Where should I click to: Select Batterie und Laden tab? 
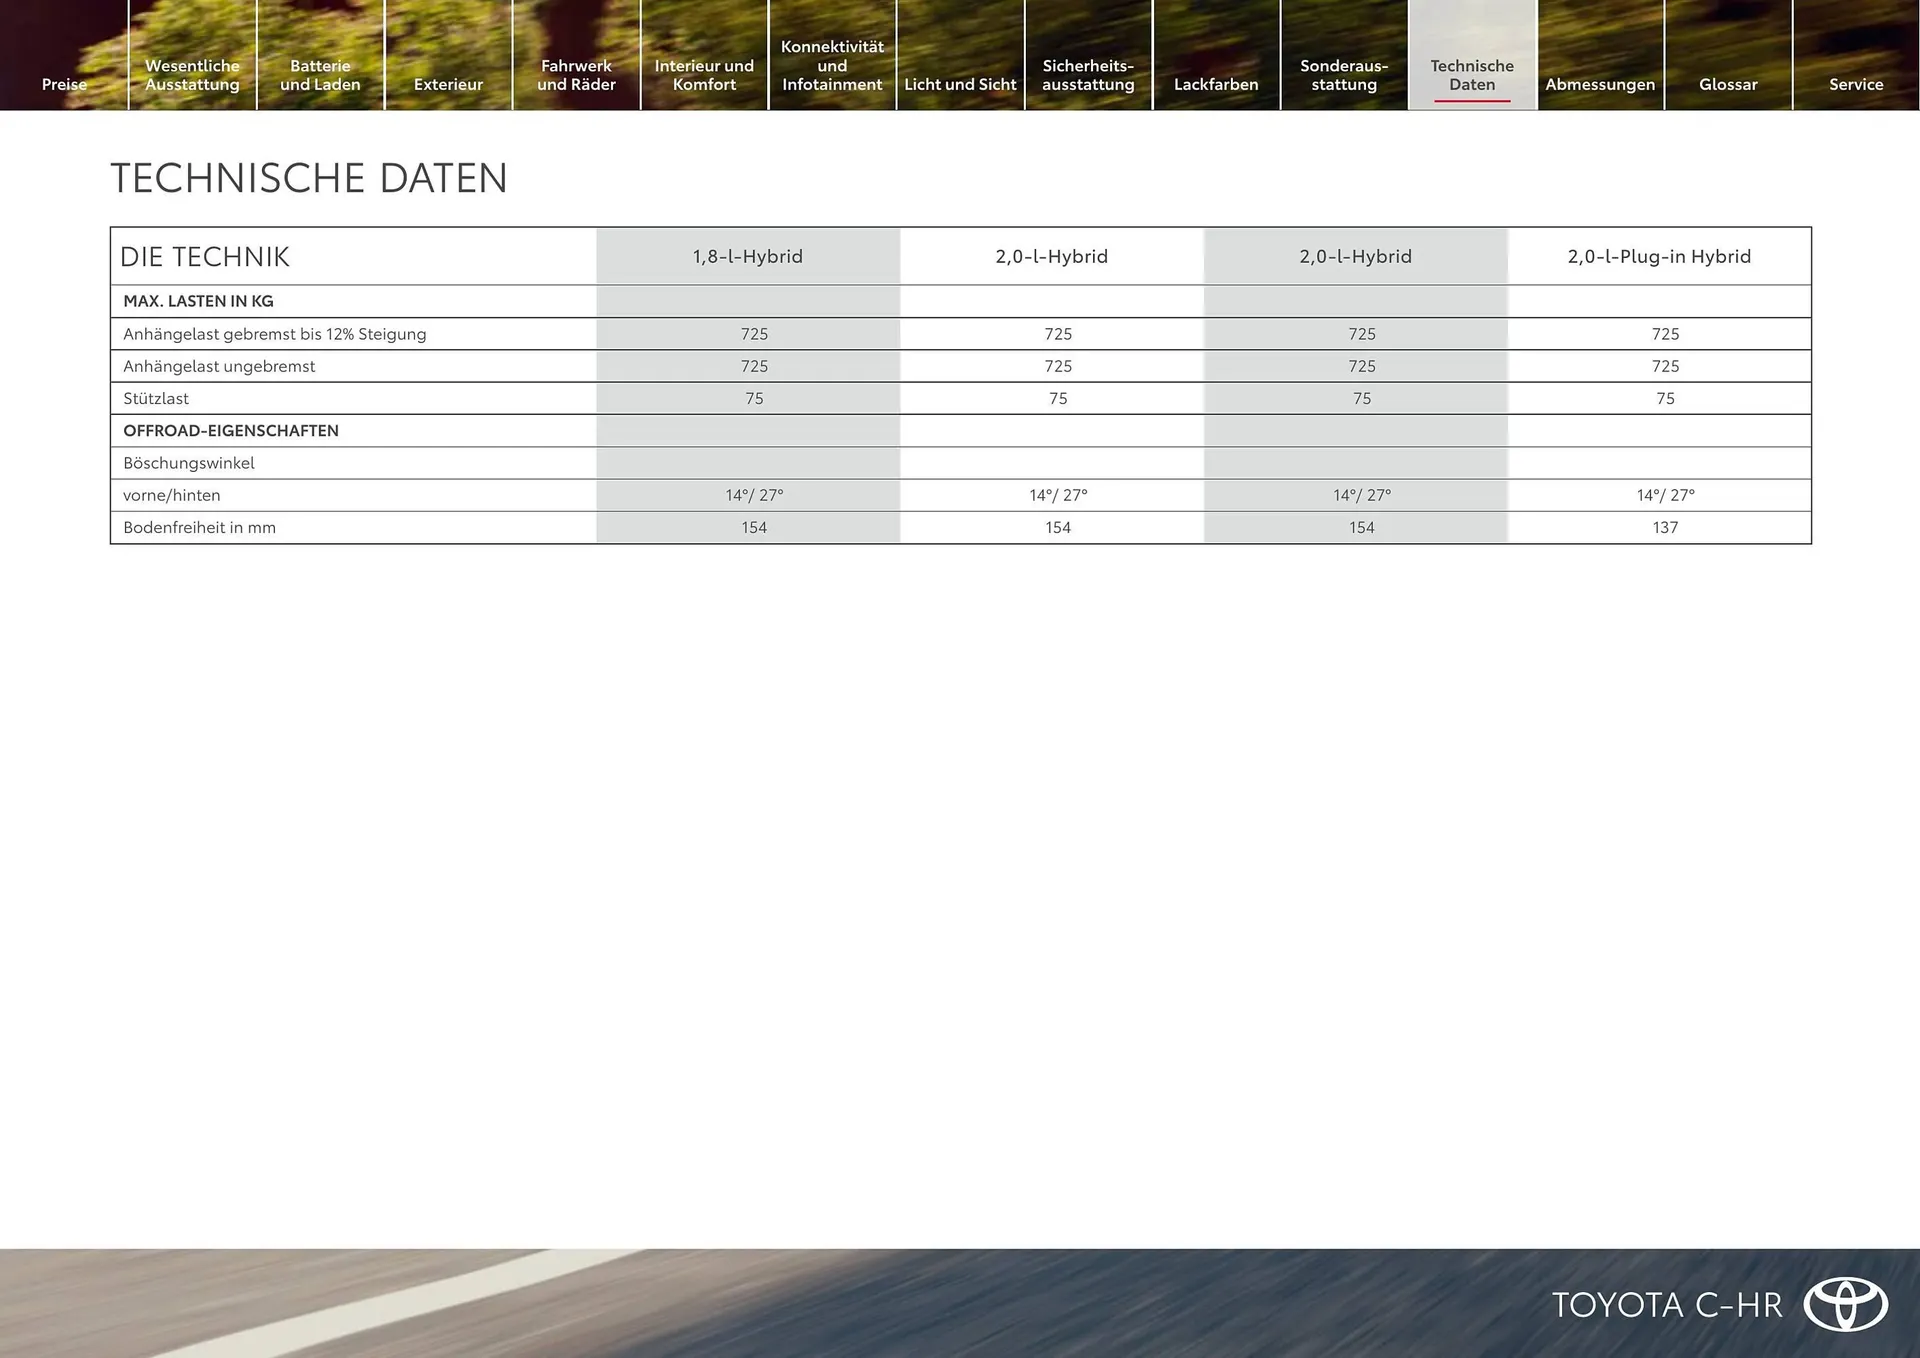click(320, 75)
